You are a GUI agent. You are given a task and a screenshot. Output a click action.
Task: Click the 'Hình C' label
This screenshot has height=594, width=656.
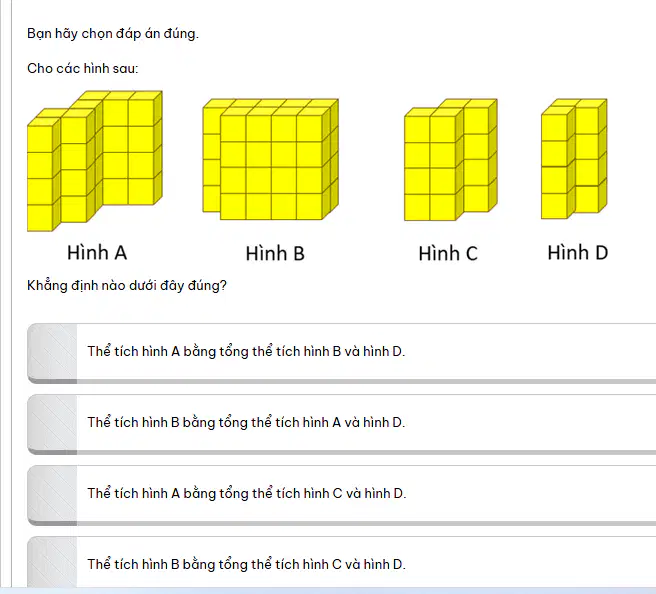tap(448, 253)
